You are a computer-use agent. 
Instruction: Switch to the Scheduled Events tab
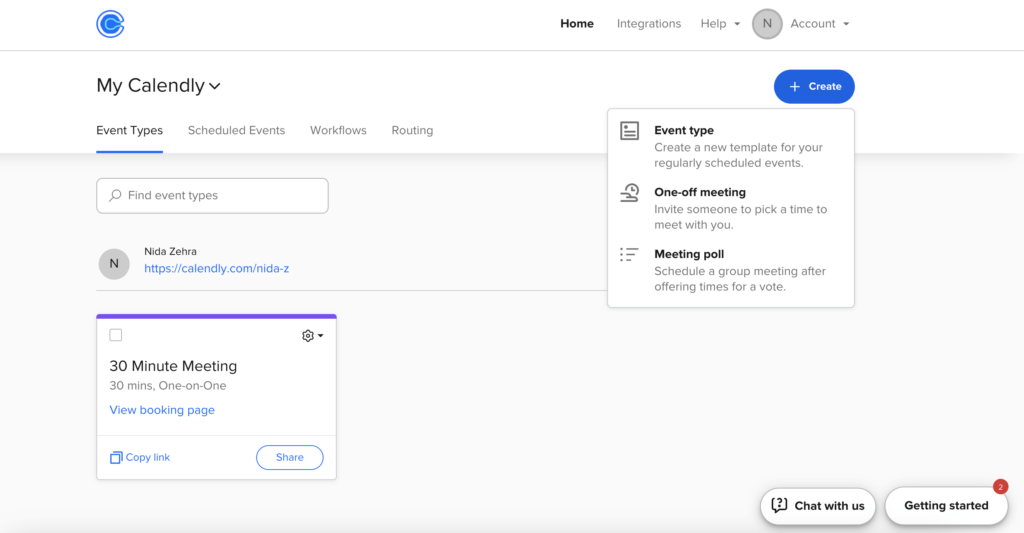(236, 131)
